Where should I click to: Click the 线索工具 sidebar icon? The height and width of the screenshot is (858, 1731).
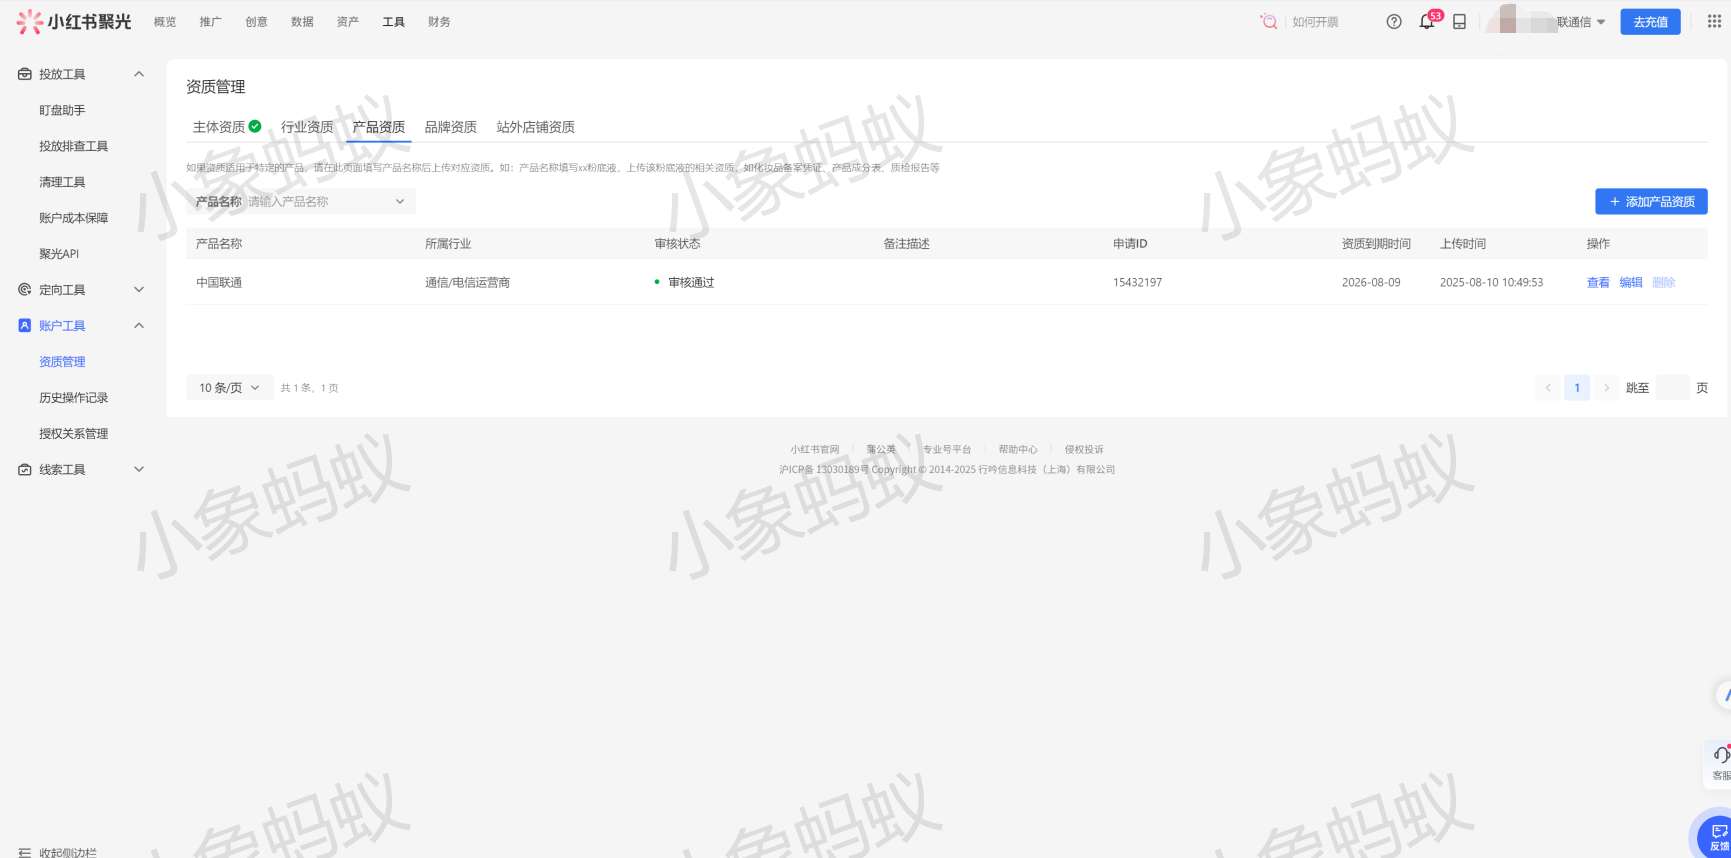pos(25,470)
